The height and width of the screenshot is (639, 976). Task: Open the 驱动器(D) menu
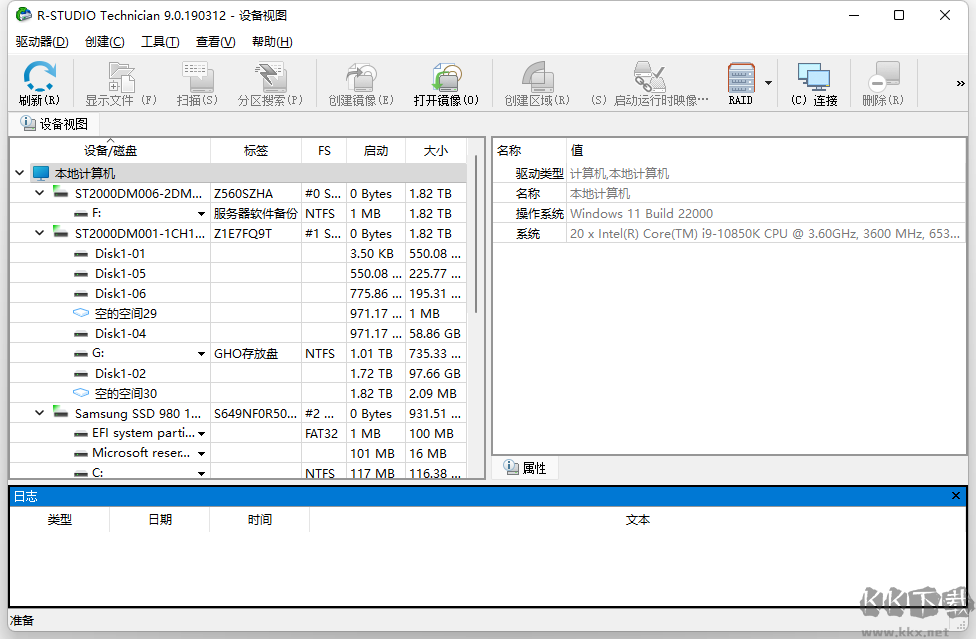[x=42, y=42]
